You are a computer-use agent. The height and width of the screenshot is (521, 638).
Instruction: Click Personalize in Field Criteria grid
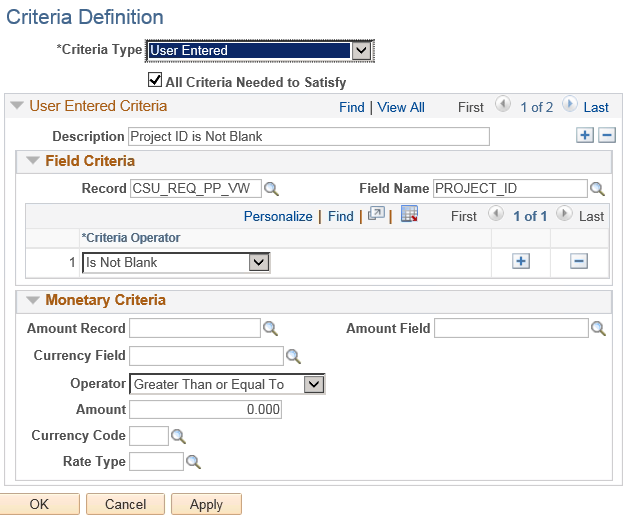pyautogui.click(x=278, y=217)
